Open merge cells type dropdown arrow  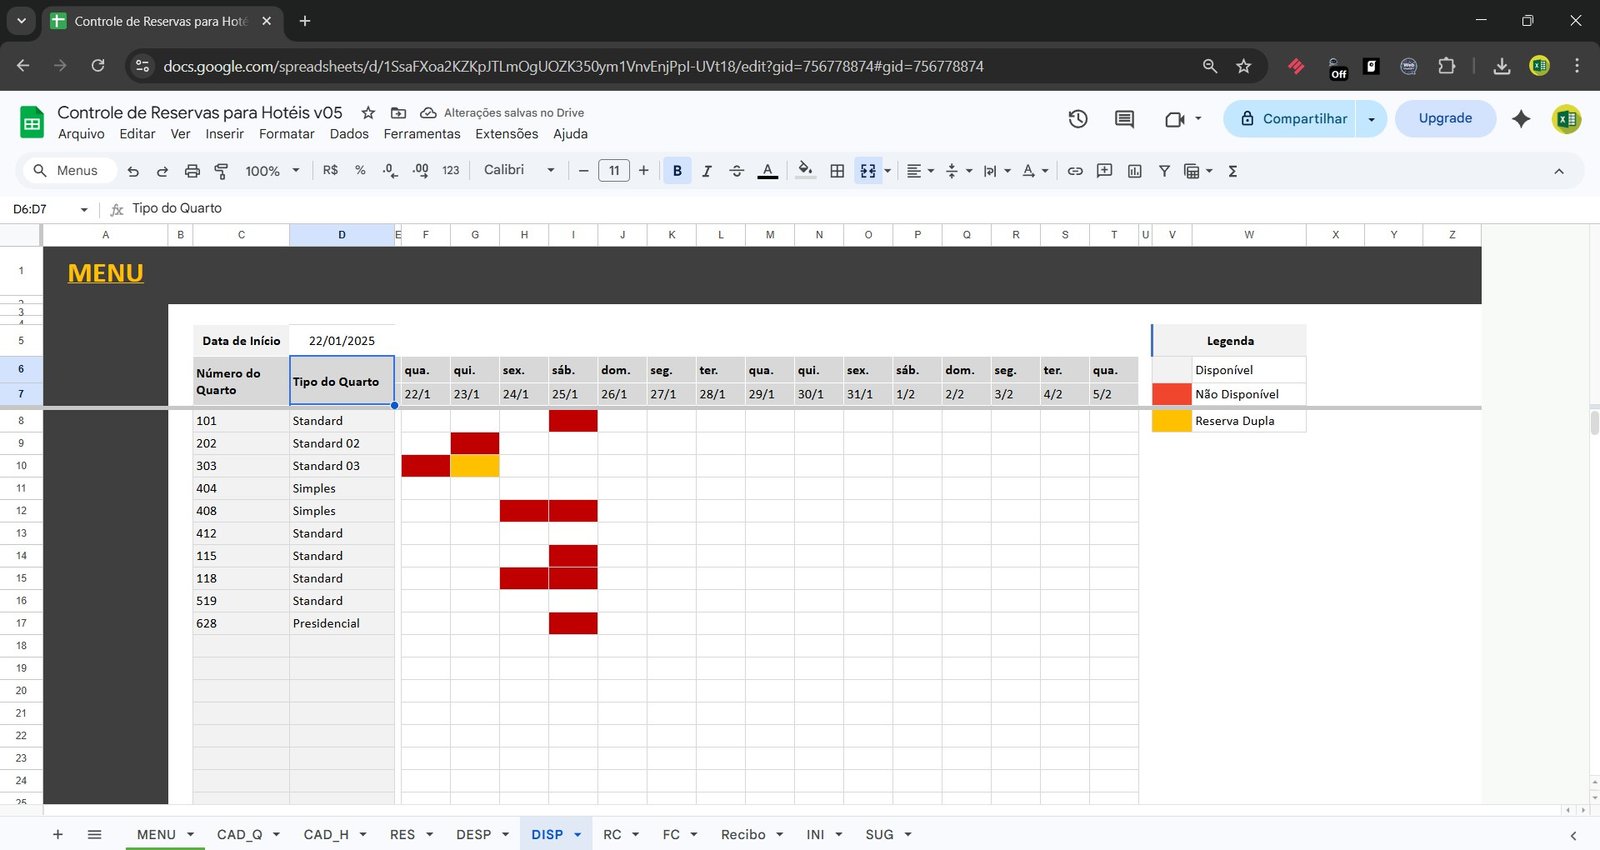click(x=887, y=171)
